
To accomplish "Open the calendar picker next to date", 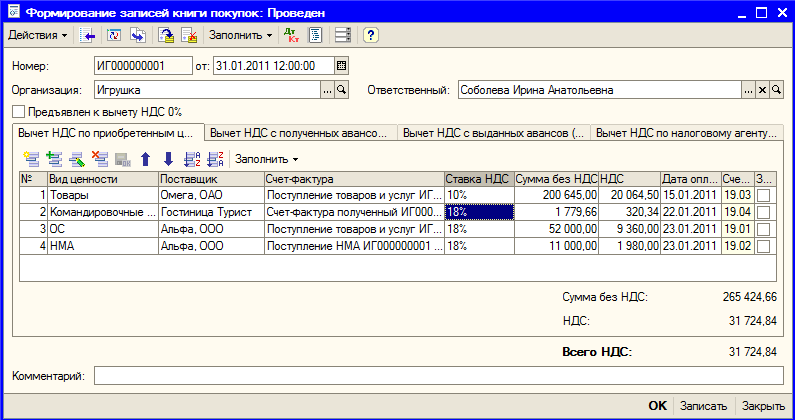I will (342, 66).
